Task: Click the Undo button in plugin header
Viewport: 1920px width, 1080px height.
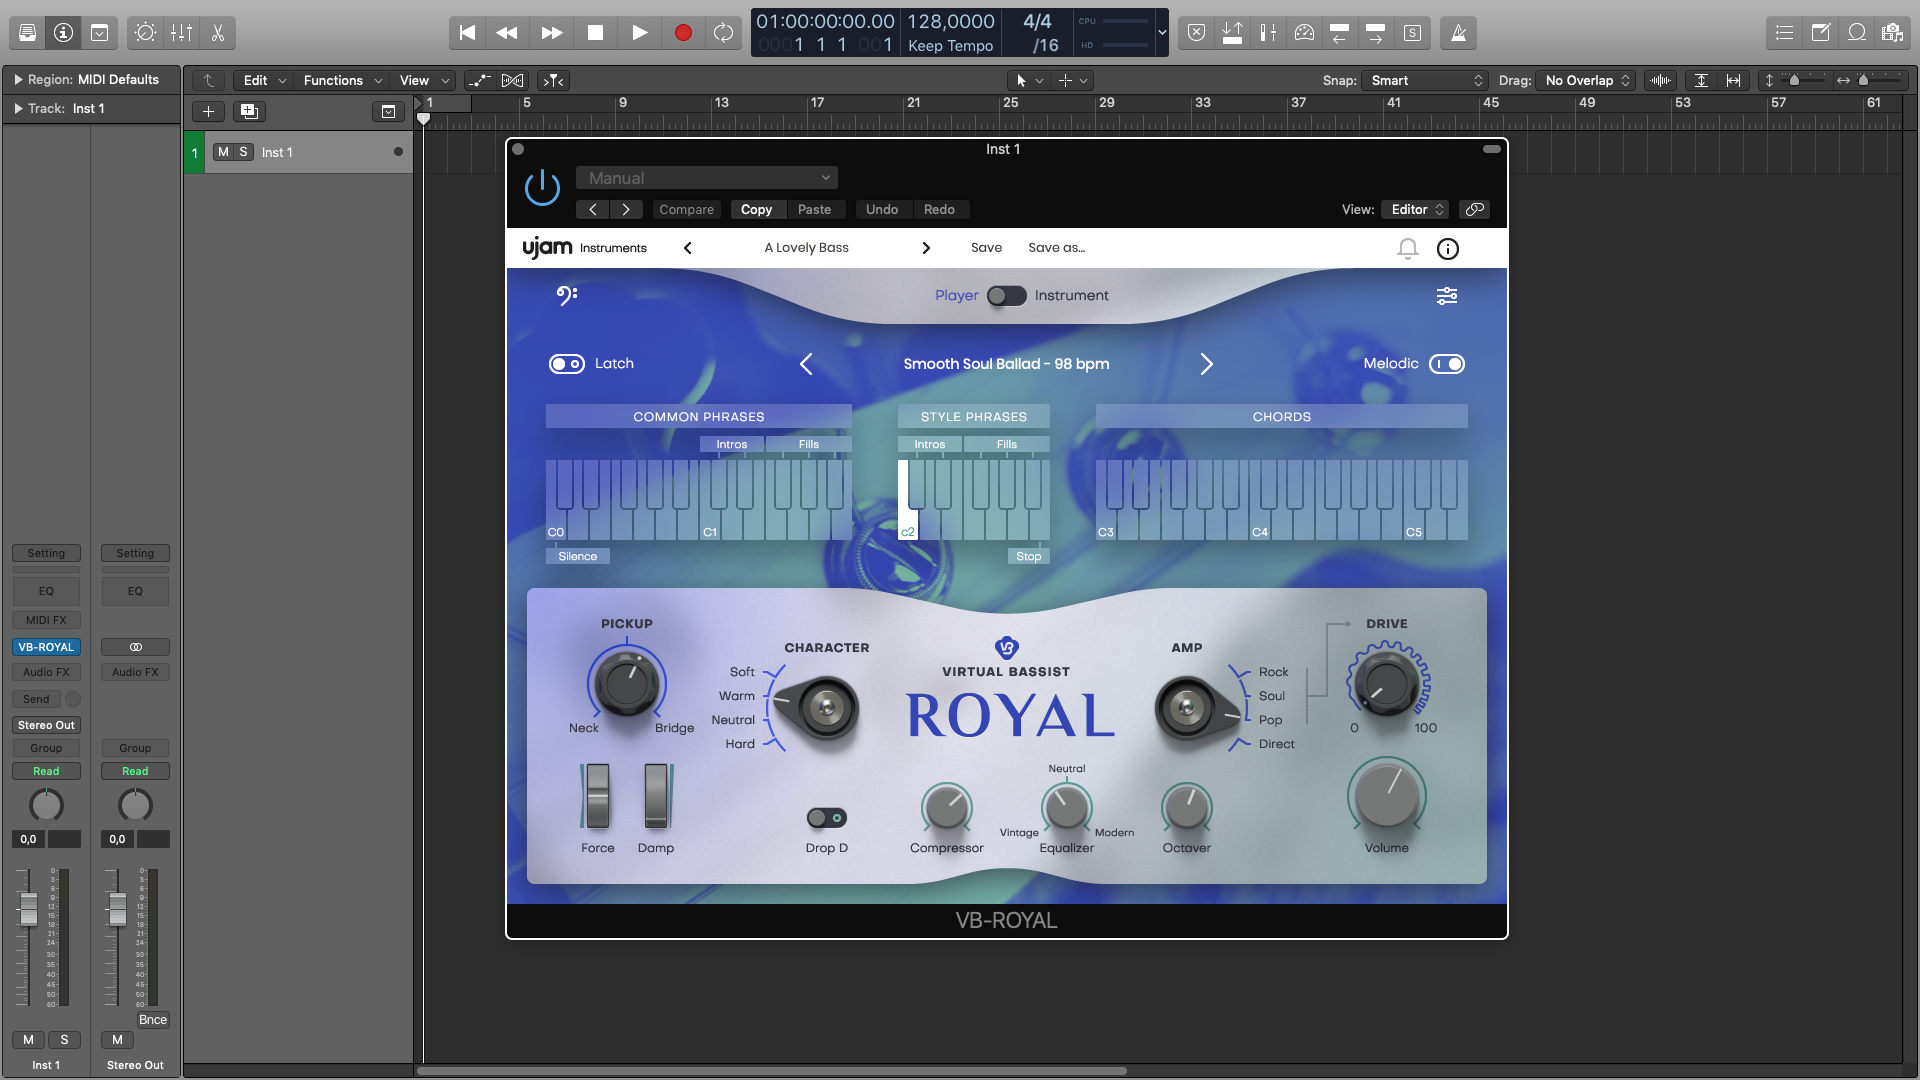Action: point(881,209)
